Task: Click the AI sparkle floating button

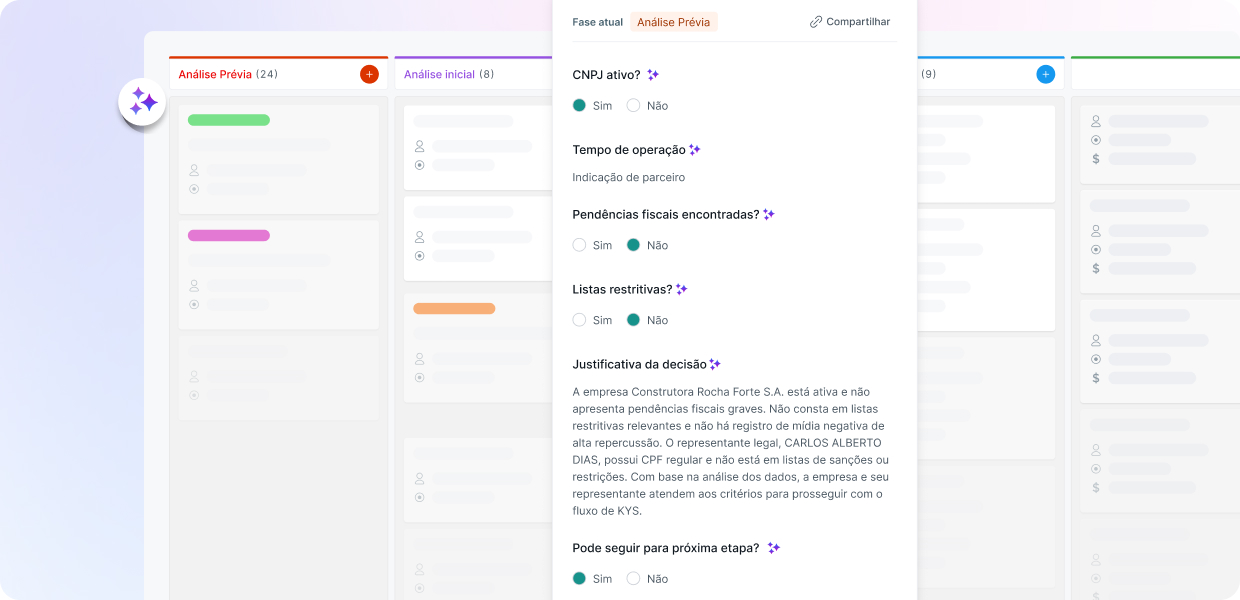Action: pos(142,102)
